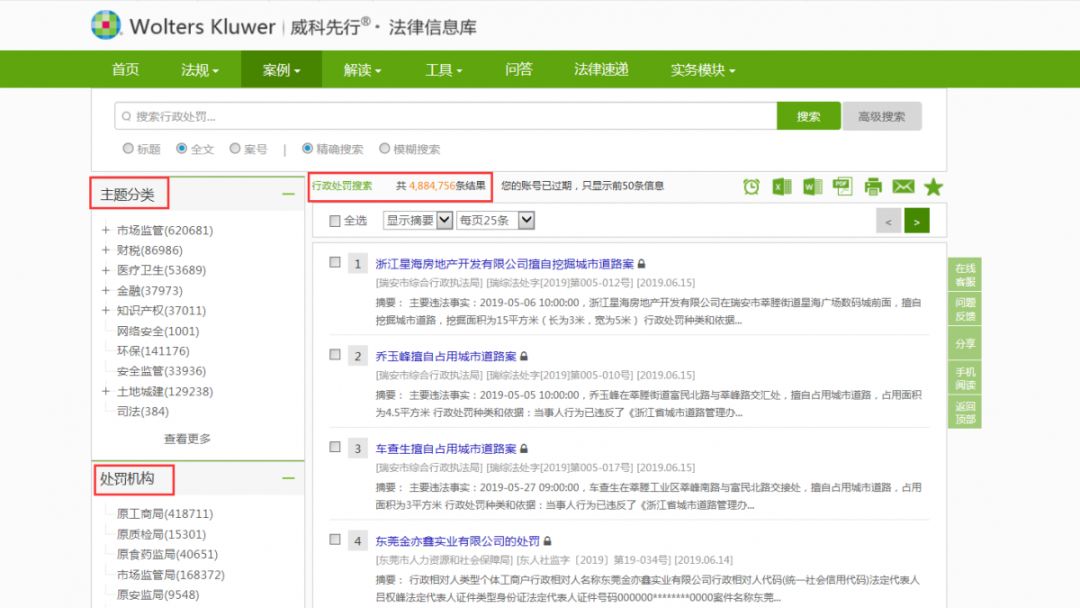Screen dimensions: 1080x608
Task: Export results to Word
Action: pos(812,186)
